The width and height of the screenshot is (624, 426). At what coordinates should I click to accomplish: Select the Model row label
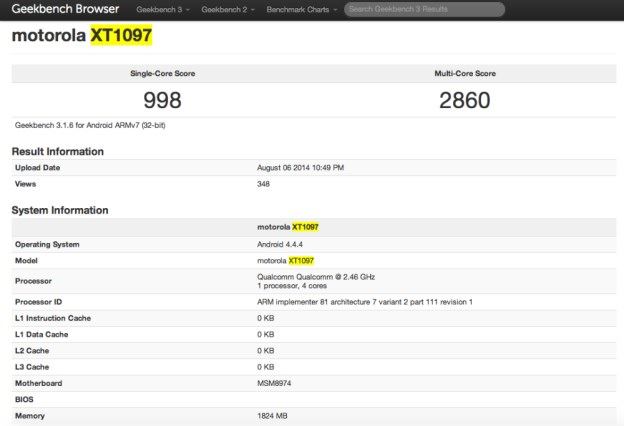pyautogui.click(x=26, y=261)
